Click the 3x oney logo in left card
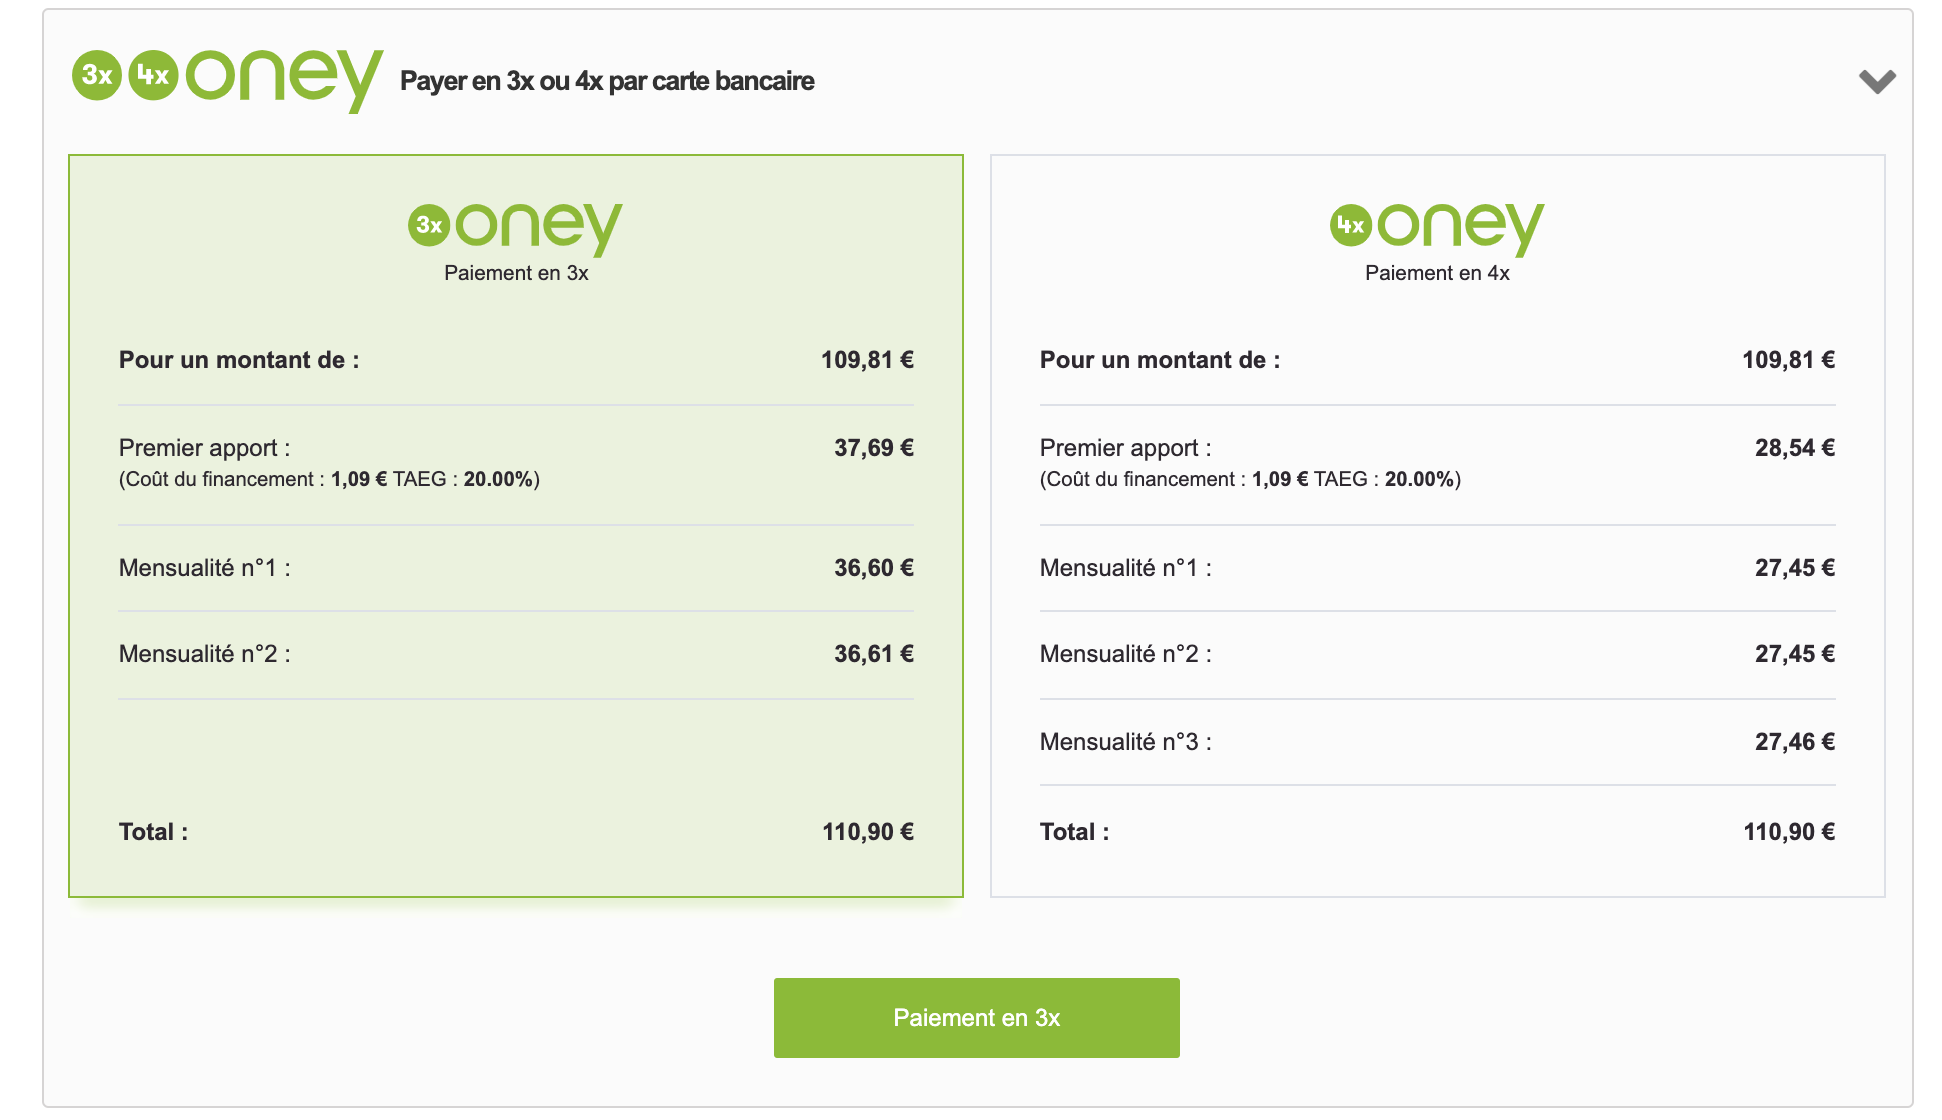The image size is (1942, 1120). [x=515, y=229]
